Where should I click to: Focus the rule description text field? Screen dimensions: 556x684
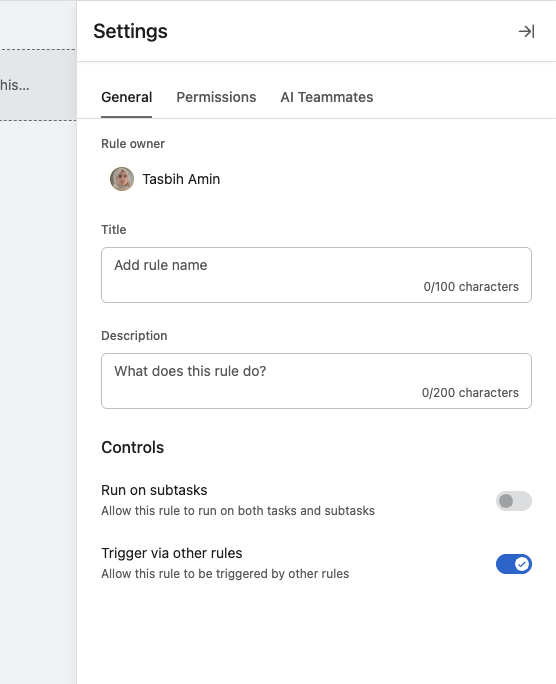click(x=316, y=381)
